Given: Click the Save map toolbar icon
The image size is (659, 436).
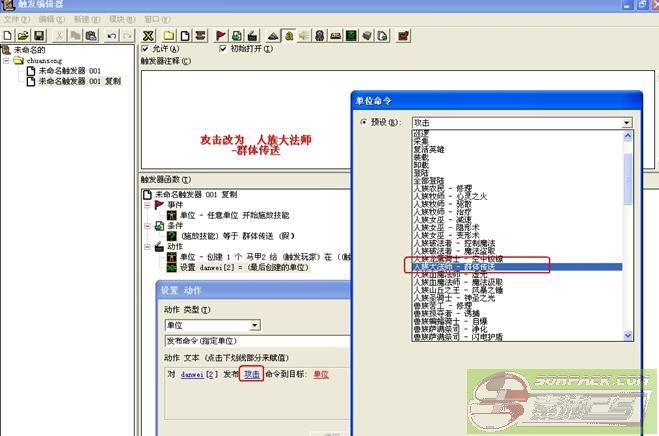Looking at the screenshot, I should 38,35.
